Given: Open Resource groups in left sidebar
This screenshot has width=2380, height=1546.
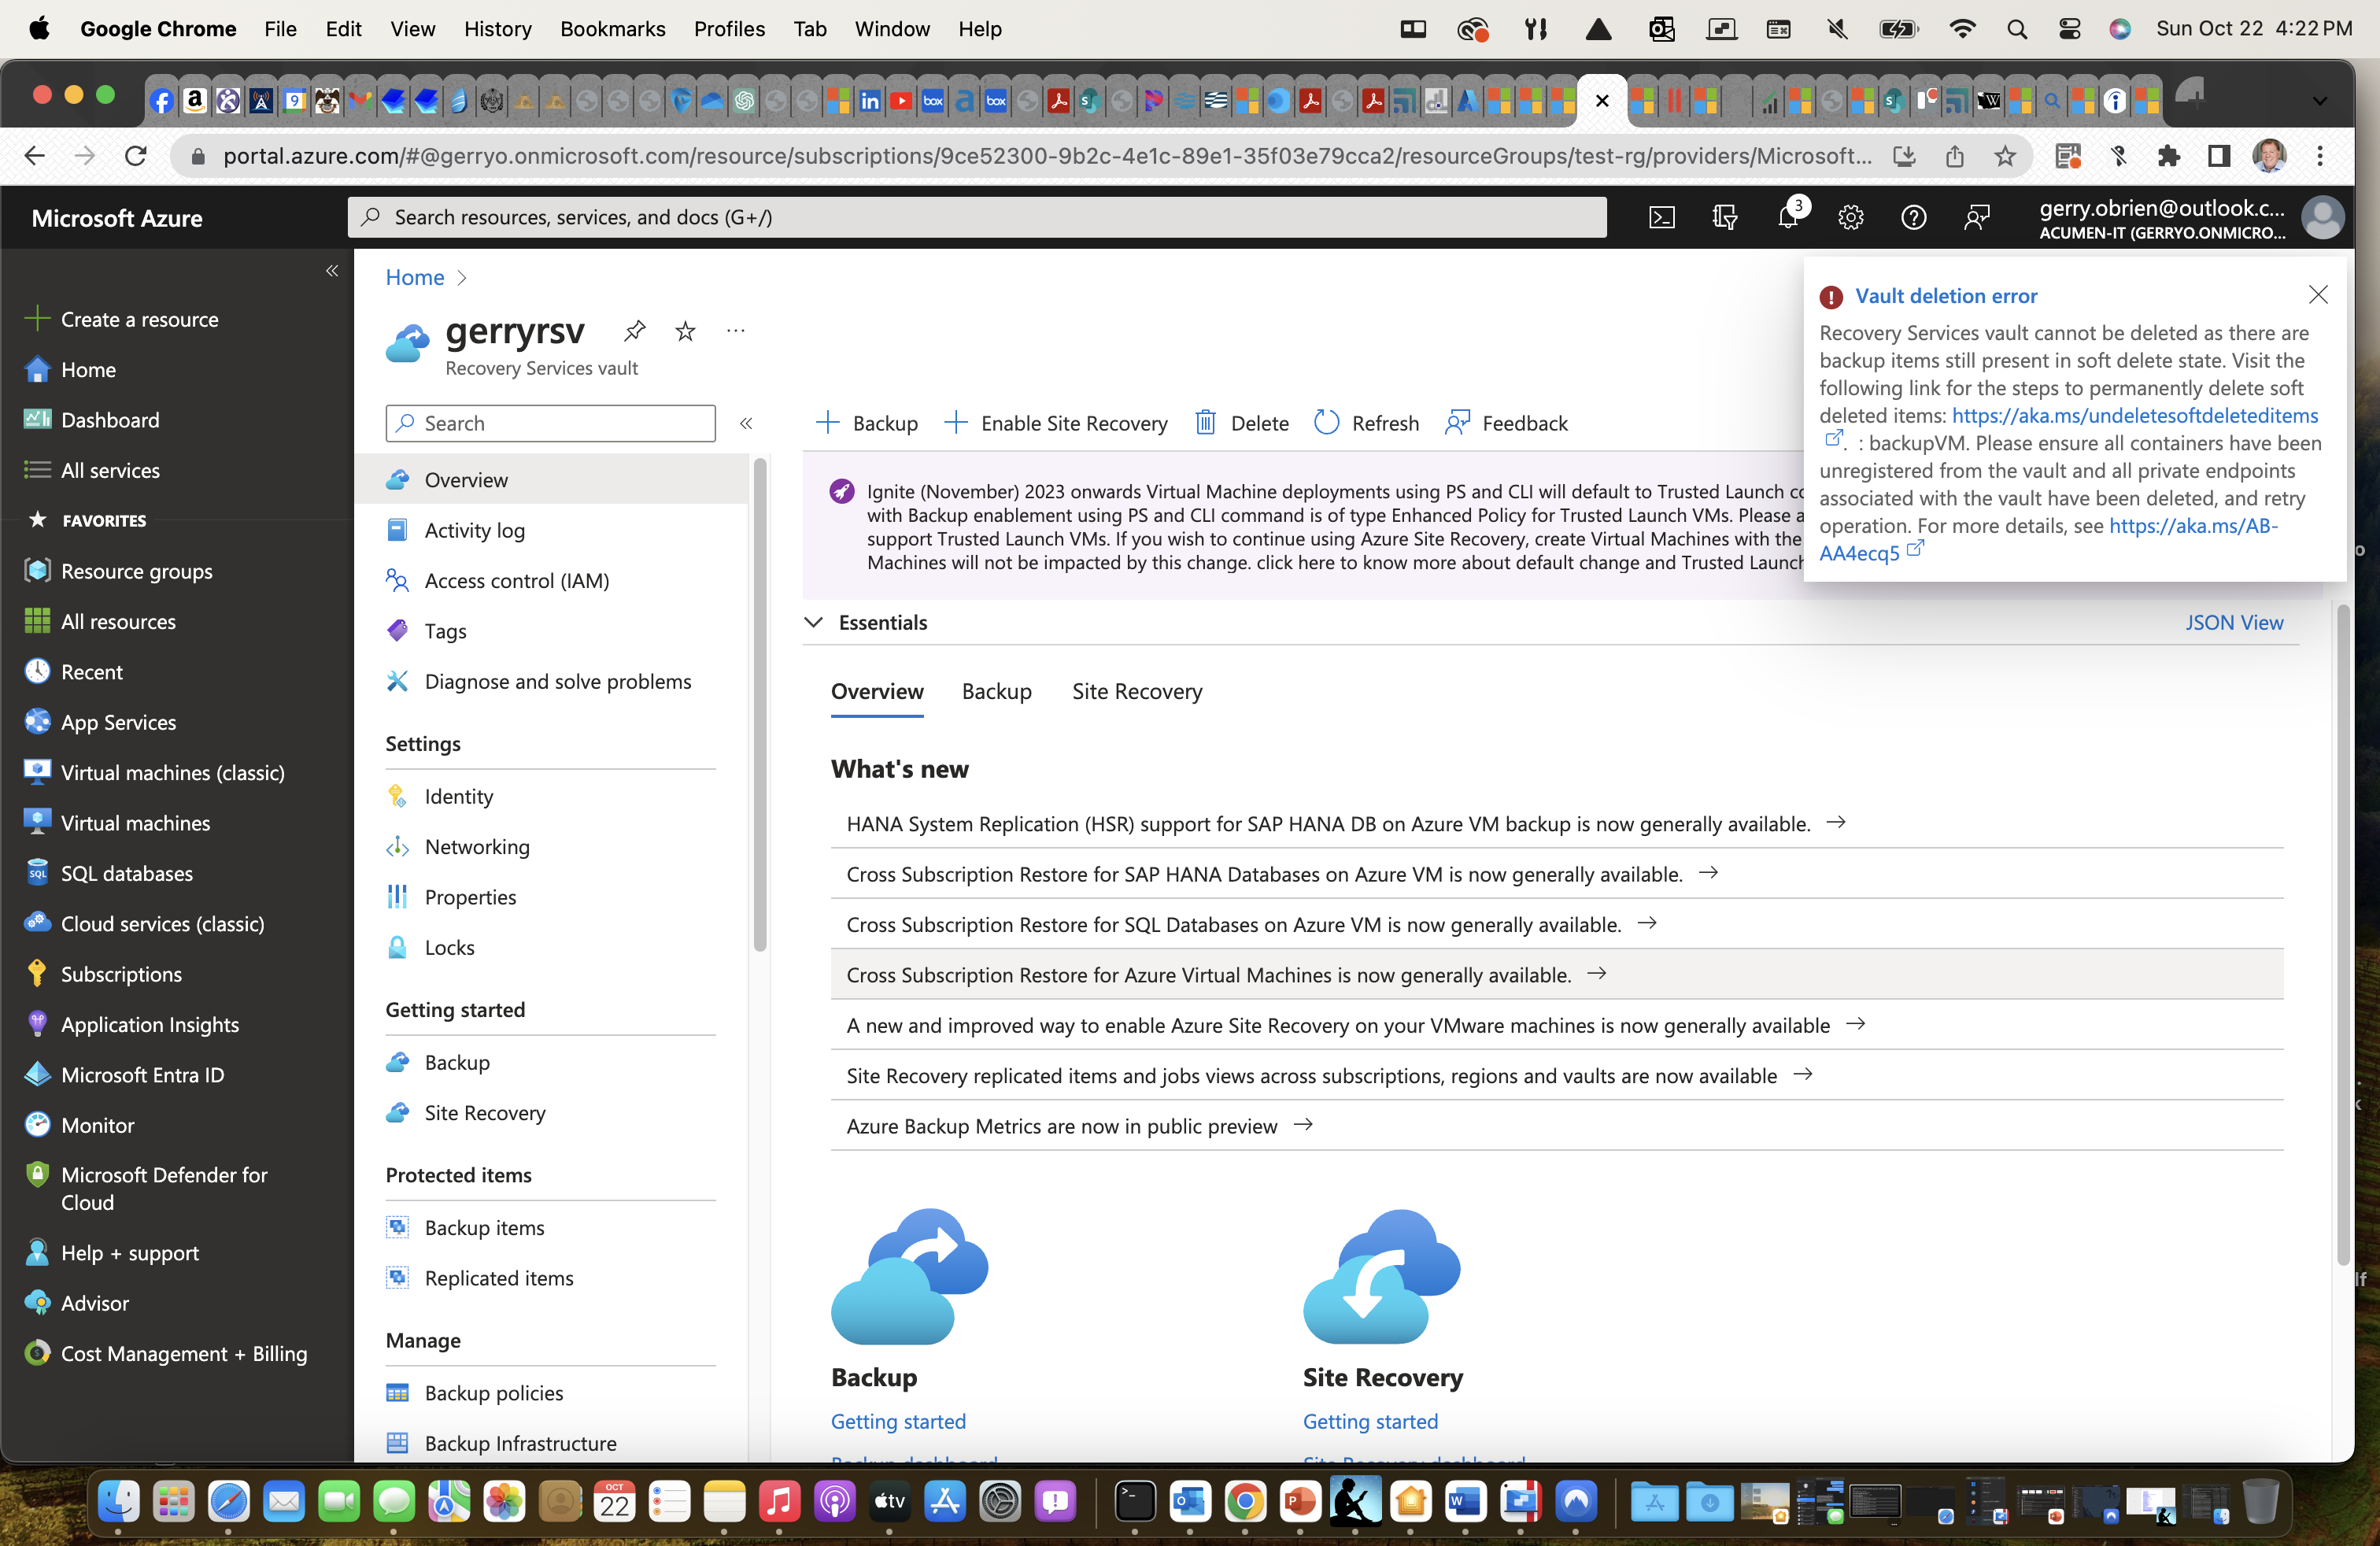Looking at the screenshot, I should point(137,571).
